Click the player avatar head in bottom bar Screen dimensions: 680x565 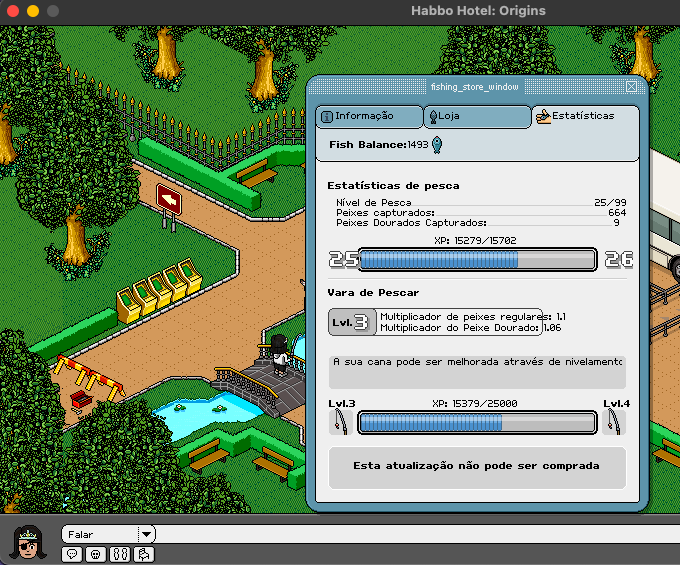pyautogui.click(x=28, y=542)
